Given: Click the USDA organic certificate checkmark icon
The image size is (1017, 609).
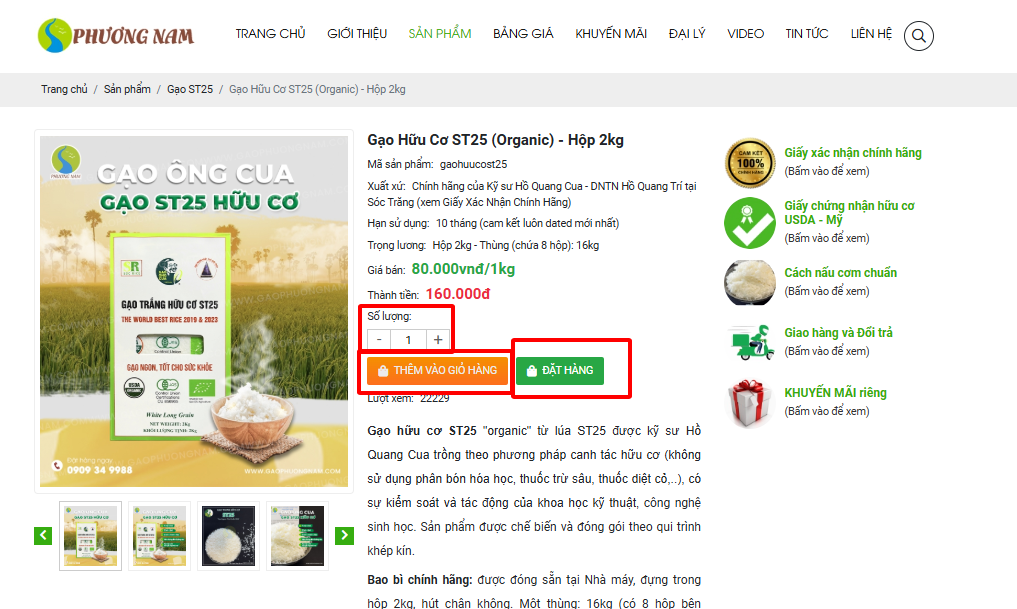Looking at the screenshot, I should tap(750, 223).
